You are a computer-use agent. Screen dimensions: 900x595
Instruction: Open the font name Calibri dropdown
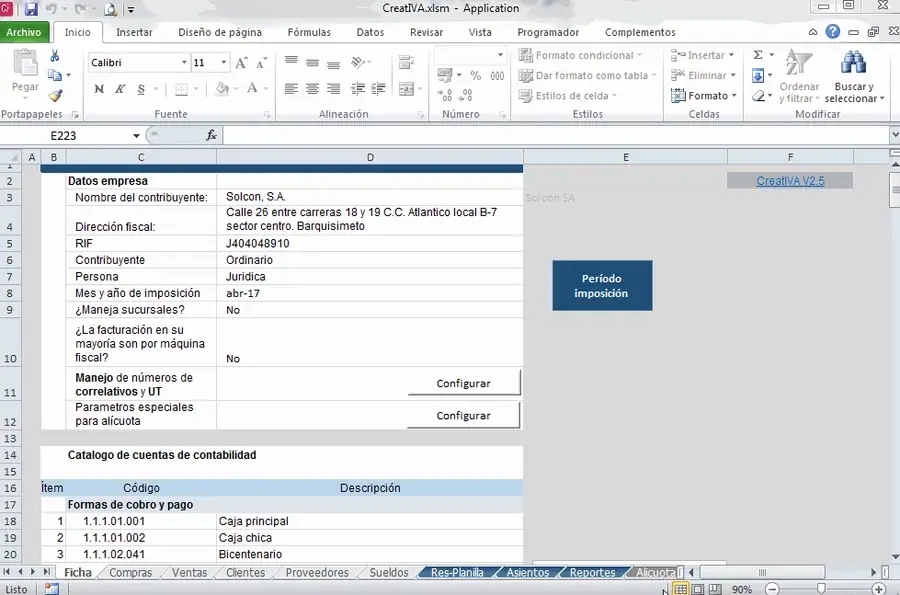point(184,63)
